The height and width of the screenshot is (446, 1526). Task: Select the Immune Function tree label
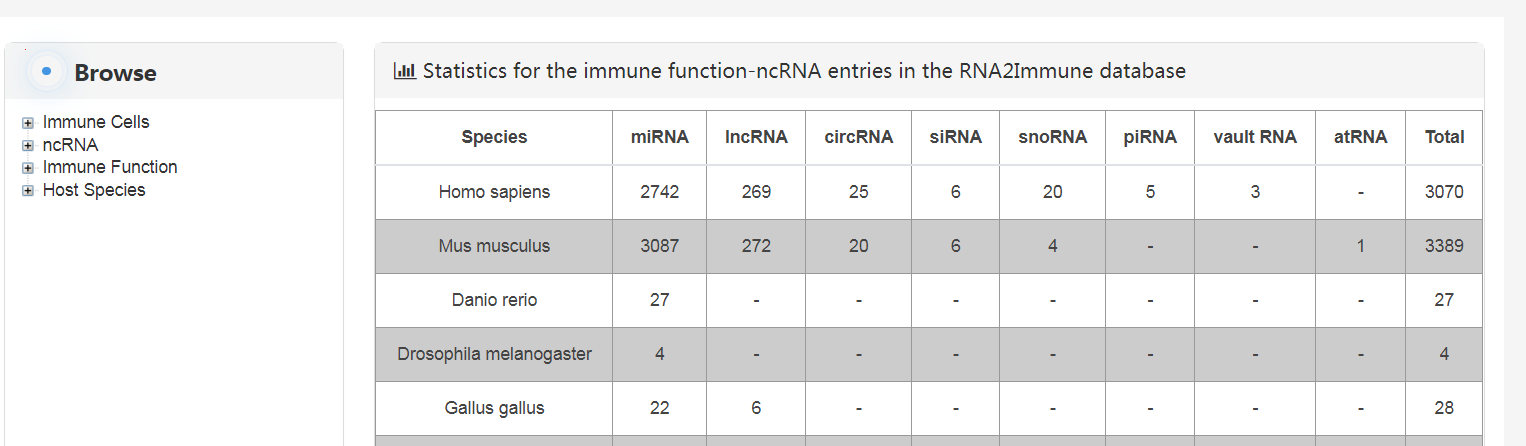point(110,167)
